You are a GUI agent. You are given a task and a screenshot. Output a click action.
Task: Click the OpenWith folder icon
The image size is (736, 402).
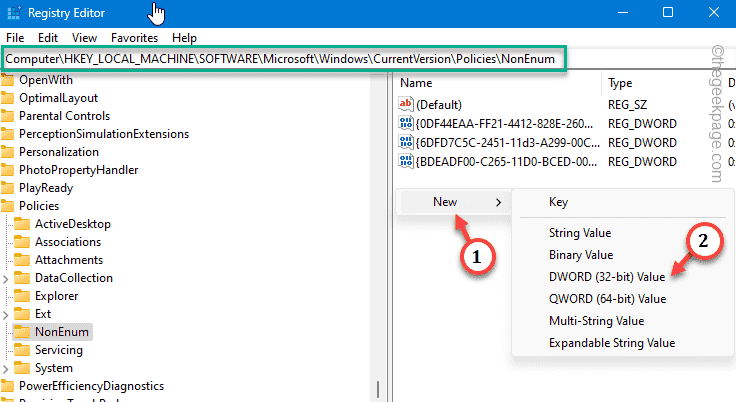7,80
